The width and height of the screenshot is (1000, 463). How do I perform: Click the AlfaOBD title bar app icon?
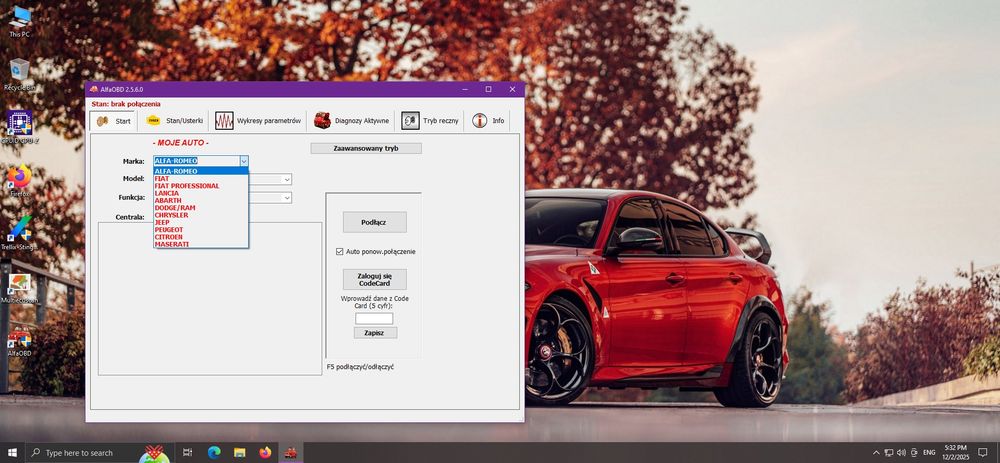tap(94, 89)
